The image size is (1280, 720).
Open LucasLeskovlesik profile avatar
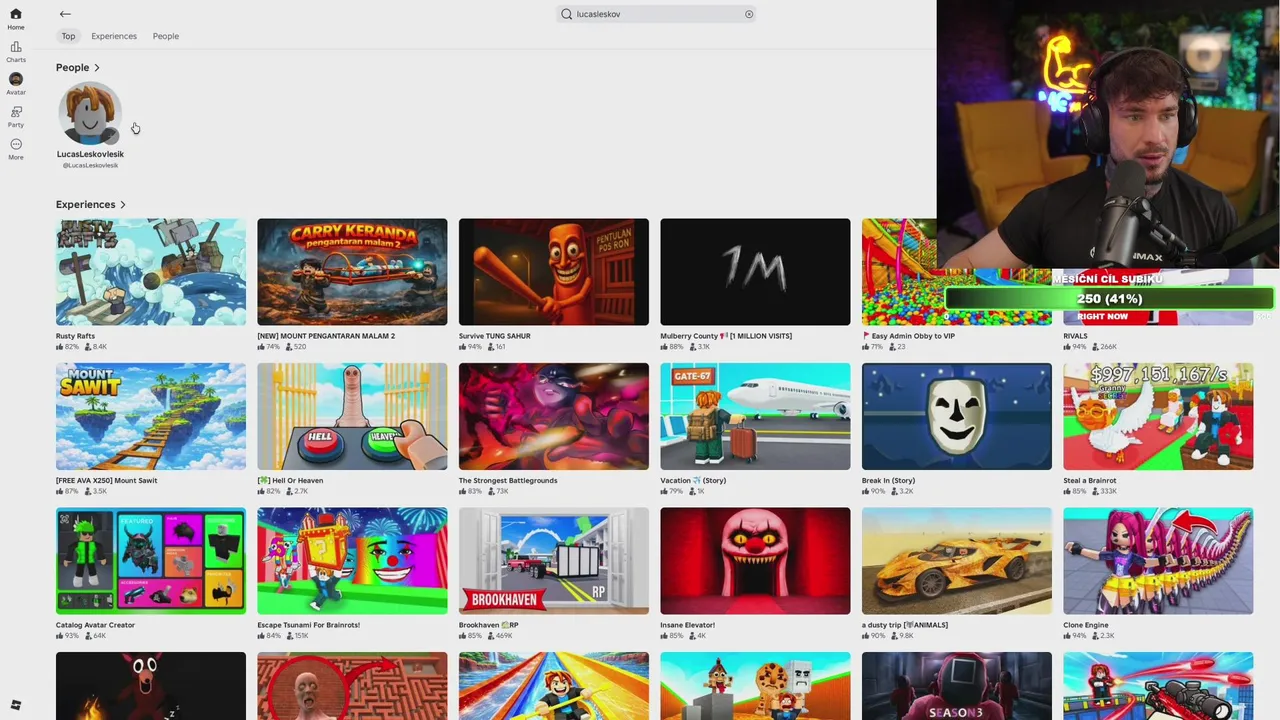click(90, 114)
